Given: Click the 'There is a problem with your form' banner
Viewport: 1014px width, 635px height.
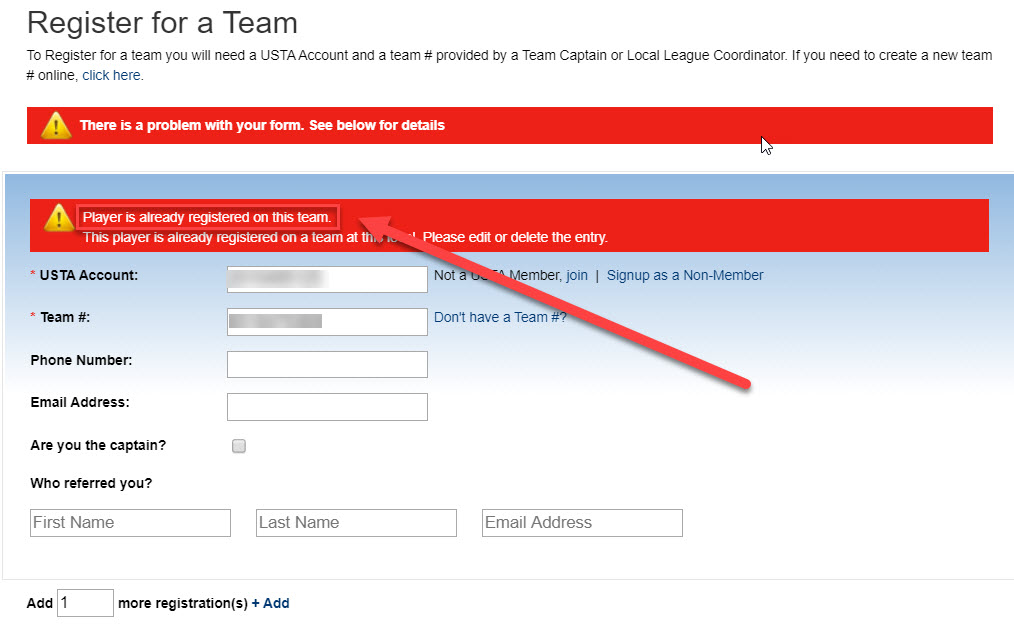Looking at the screenshot, I should 510,125.
